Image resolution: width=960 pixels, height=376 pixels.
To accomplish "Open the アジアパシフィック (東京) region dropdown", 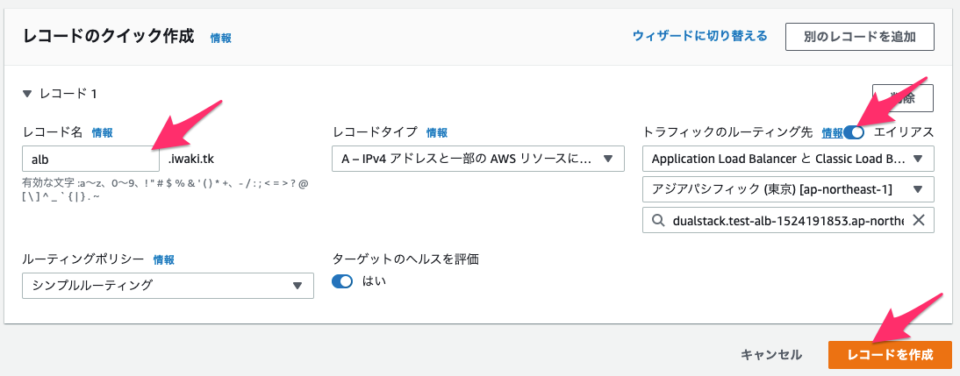I will (x=788, y=189).
